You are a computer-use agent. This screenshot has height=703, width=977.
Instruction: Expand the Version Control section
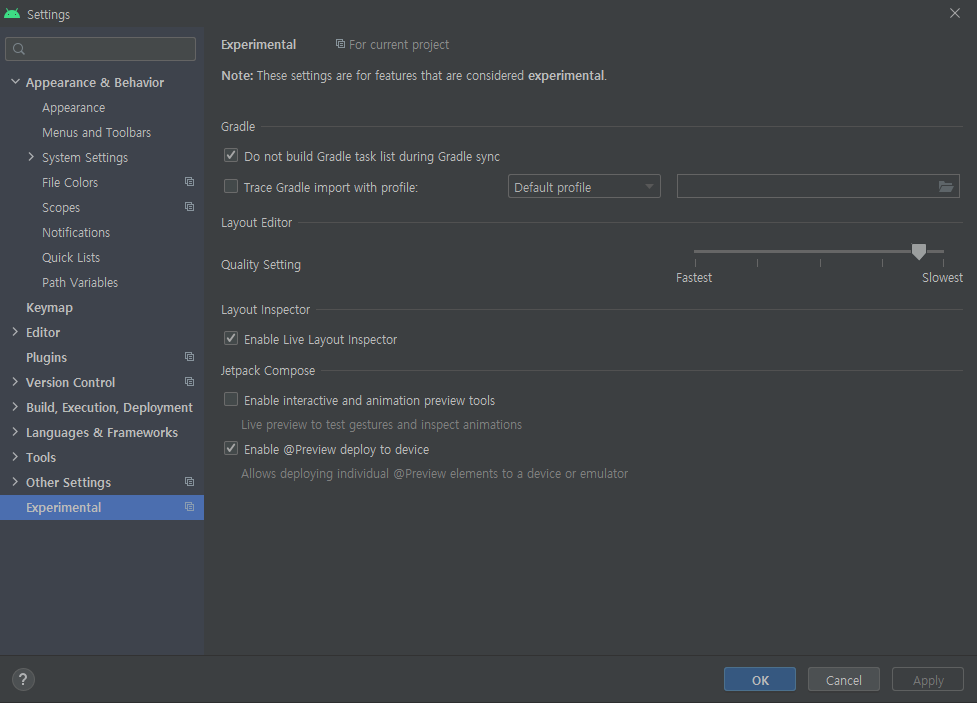pos(15,382)
